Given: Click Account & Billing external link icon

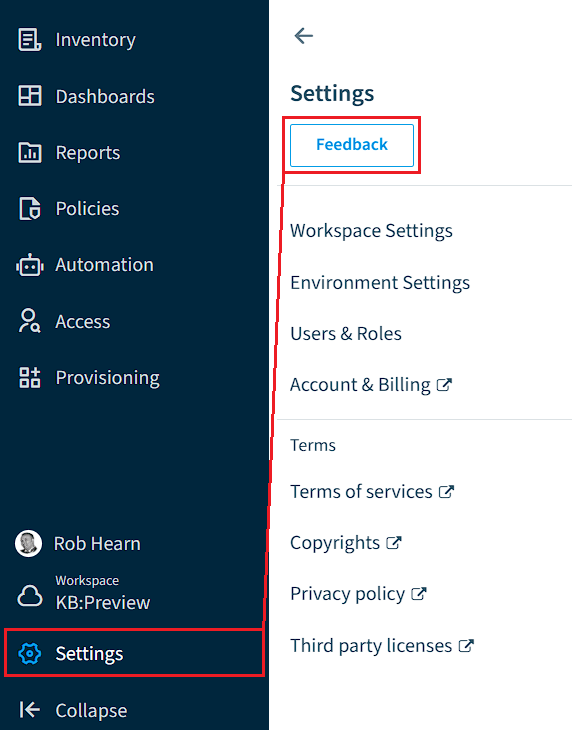Looking at the screenshot, I should tap(444, 385).
